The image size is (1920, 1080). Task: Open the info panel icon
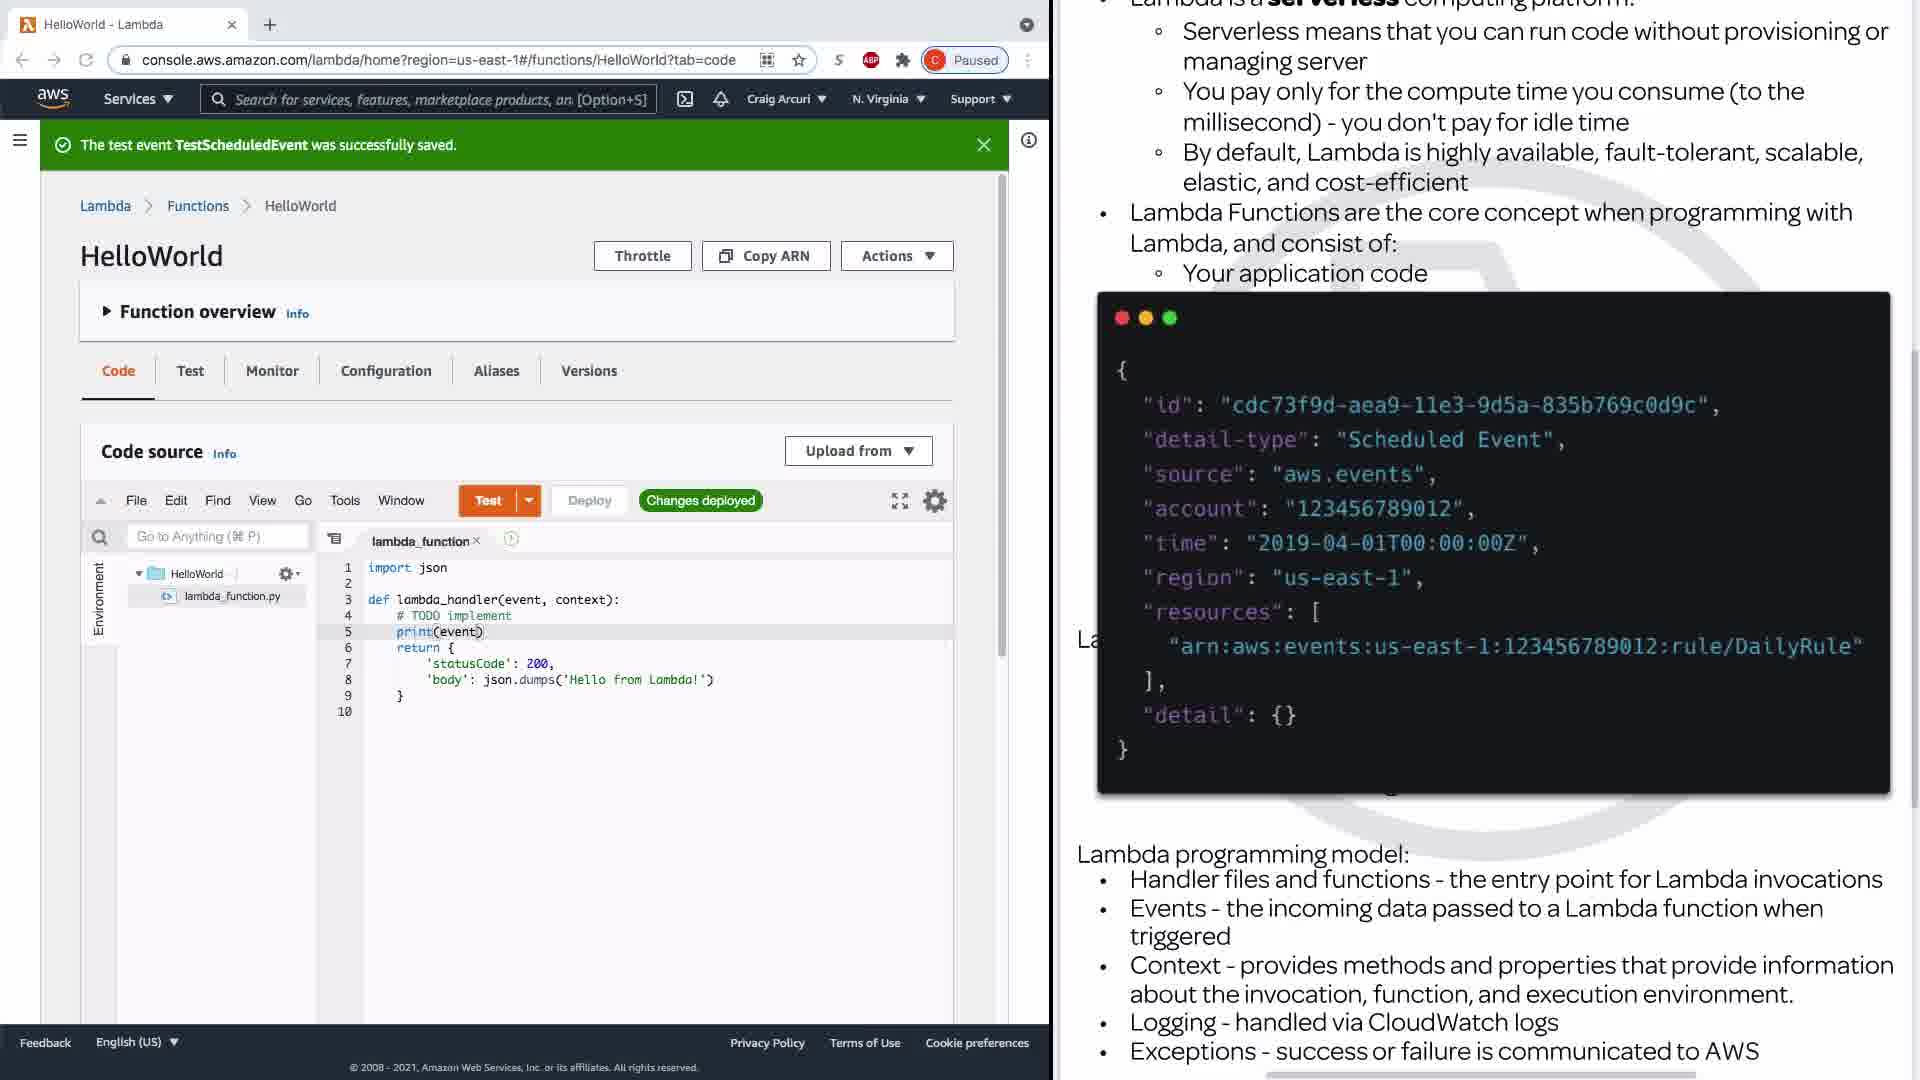pos(1028,141)
